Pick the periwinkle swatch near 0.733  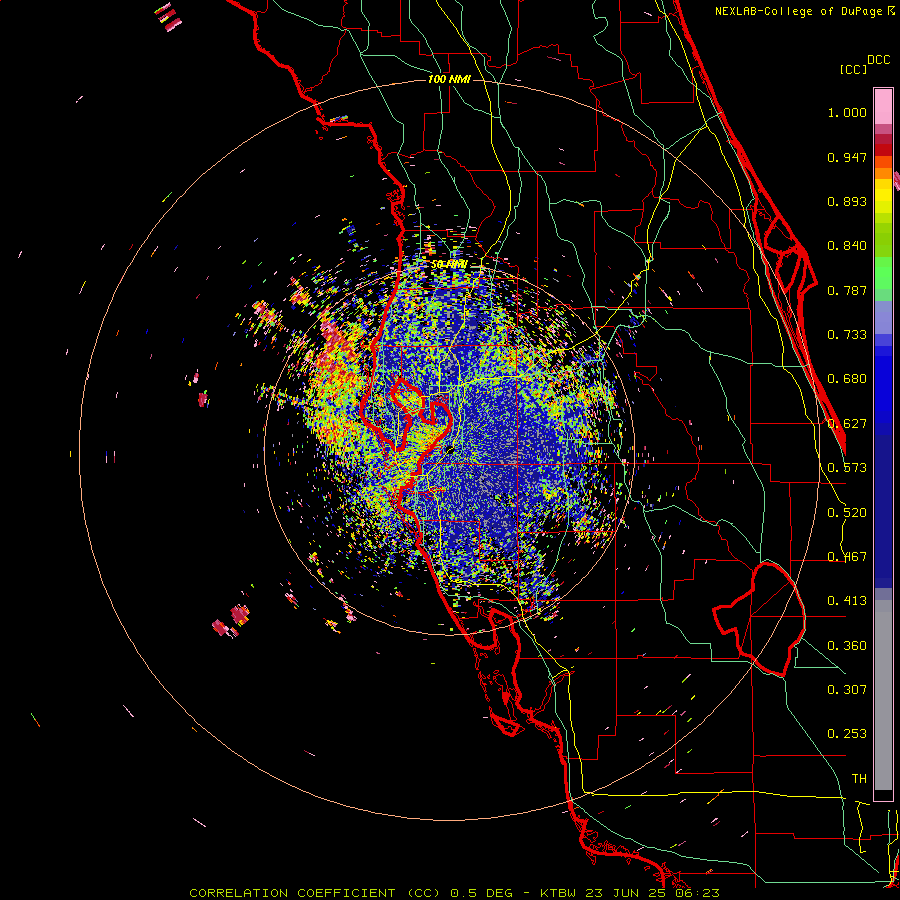(883, 317)
